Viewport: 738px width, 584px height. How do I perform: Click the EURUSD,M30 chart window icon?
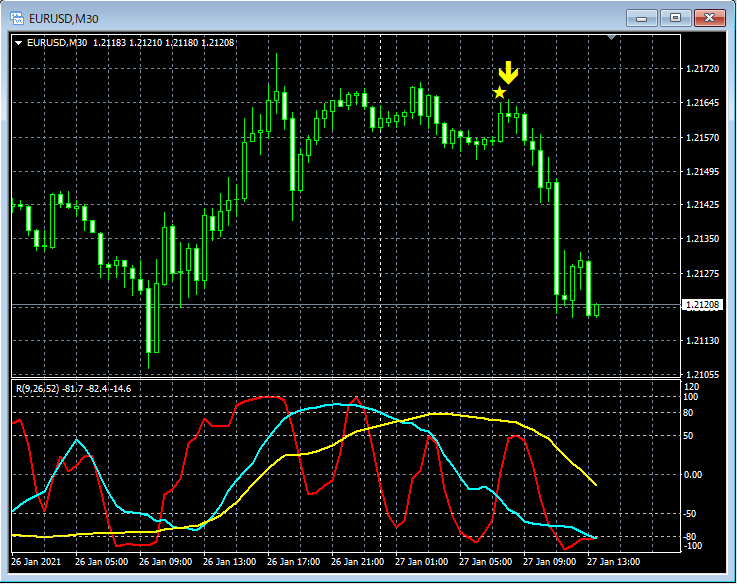tap(17, 18)
